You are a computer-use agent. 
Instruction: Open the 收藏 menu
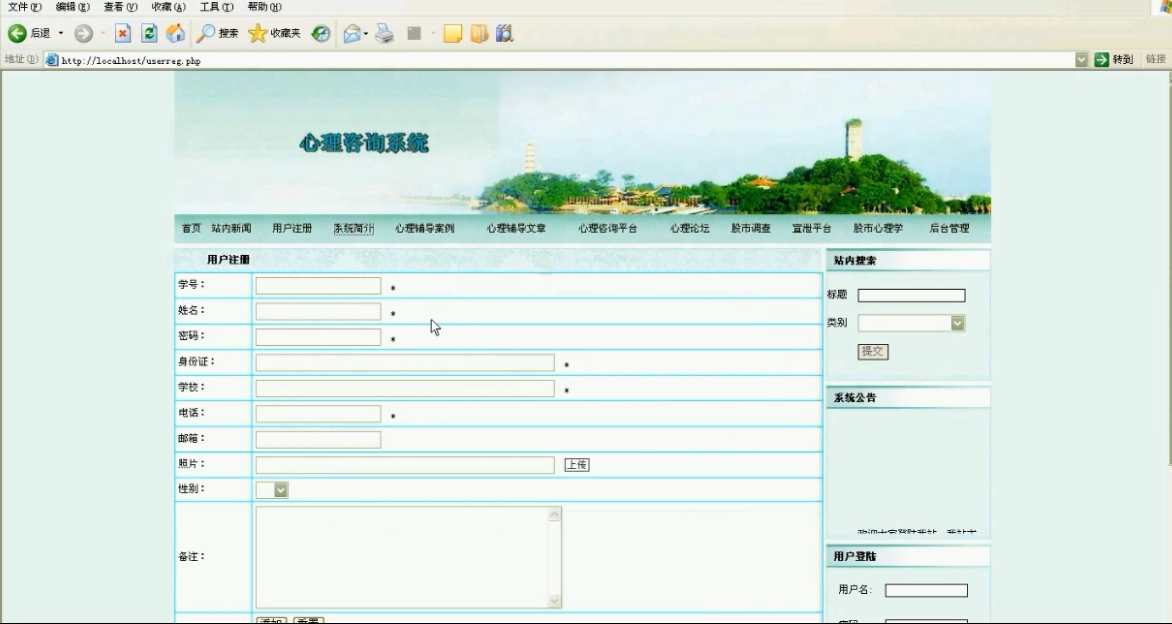point(168,7)
